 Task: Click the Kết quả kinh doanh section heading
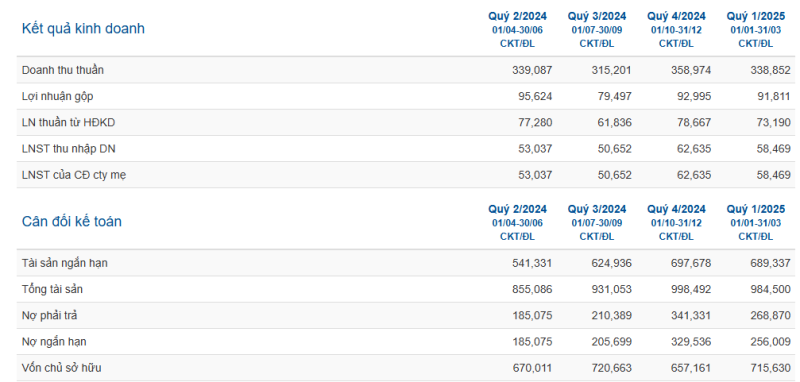(83, 29)
